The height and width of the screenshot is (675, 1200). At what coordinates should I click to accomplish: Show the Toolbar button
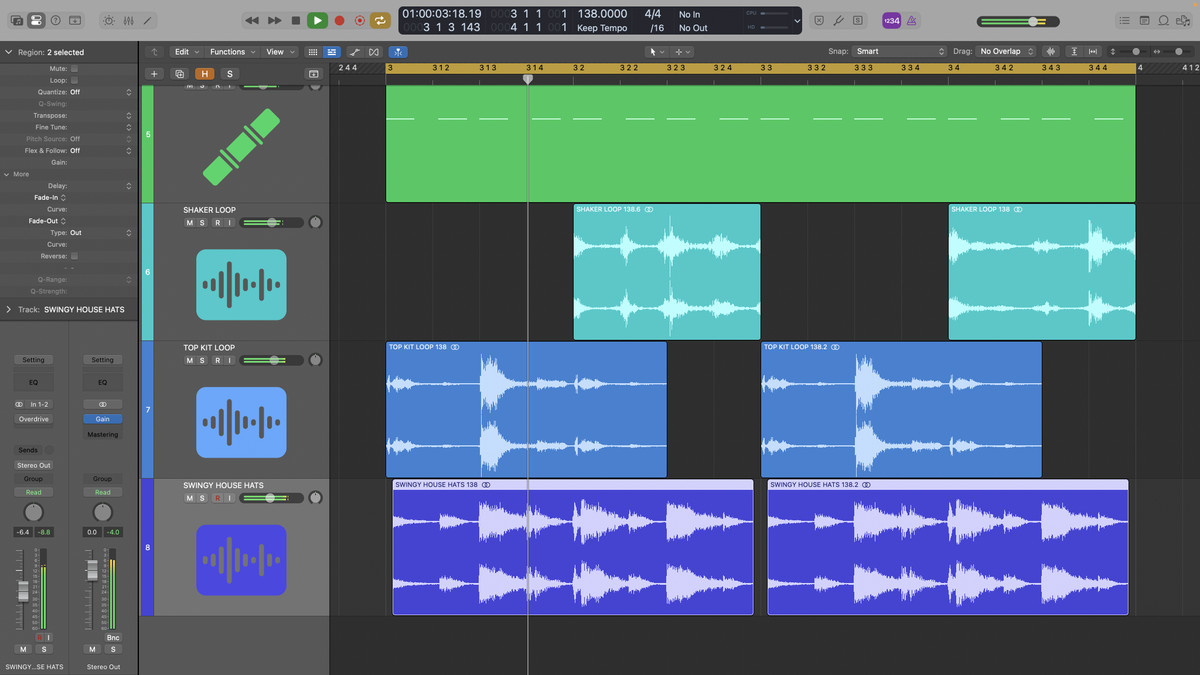point(74,20)
